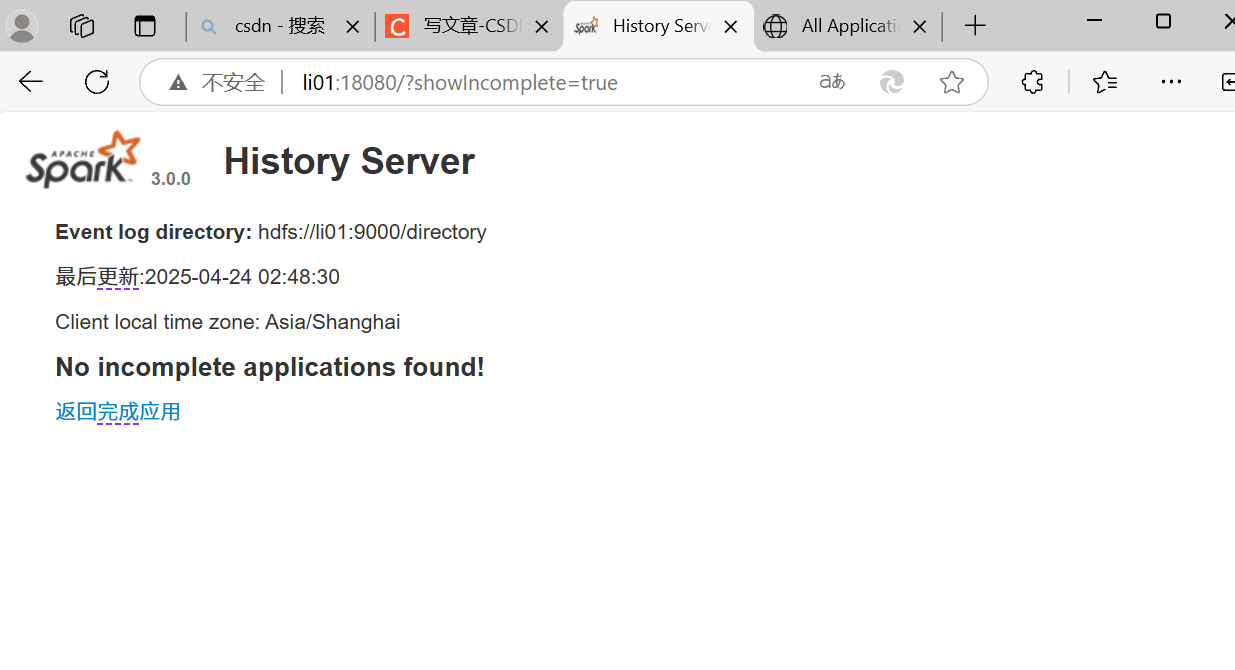Open the 返回完成应用 link
The image size is (1235, 670).
click(118, 412)
